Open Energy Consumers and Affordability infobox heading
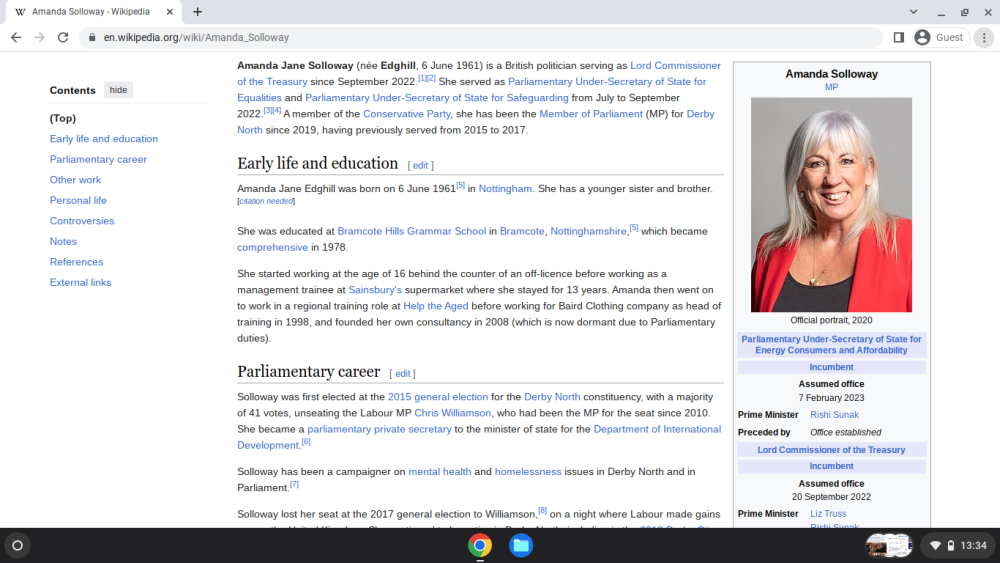 pyautogui.click(x=831, y=344)
